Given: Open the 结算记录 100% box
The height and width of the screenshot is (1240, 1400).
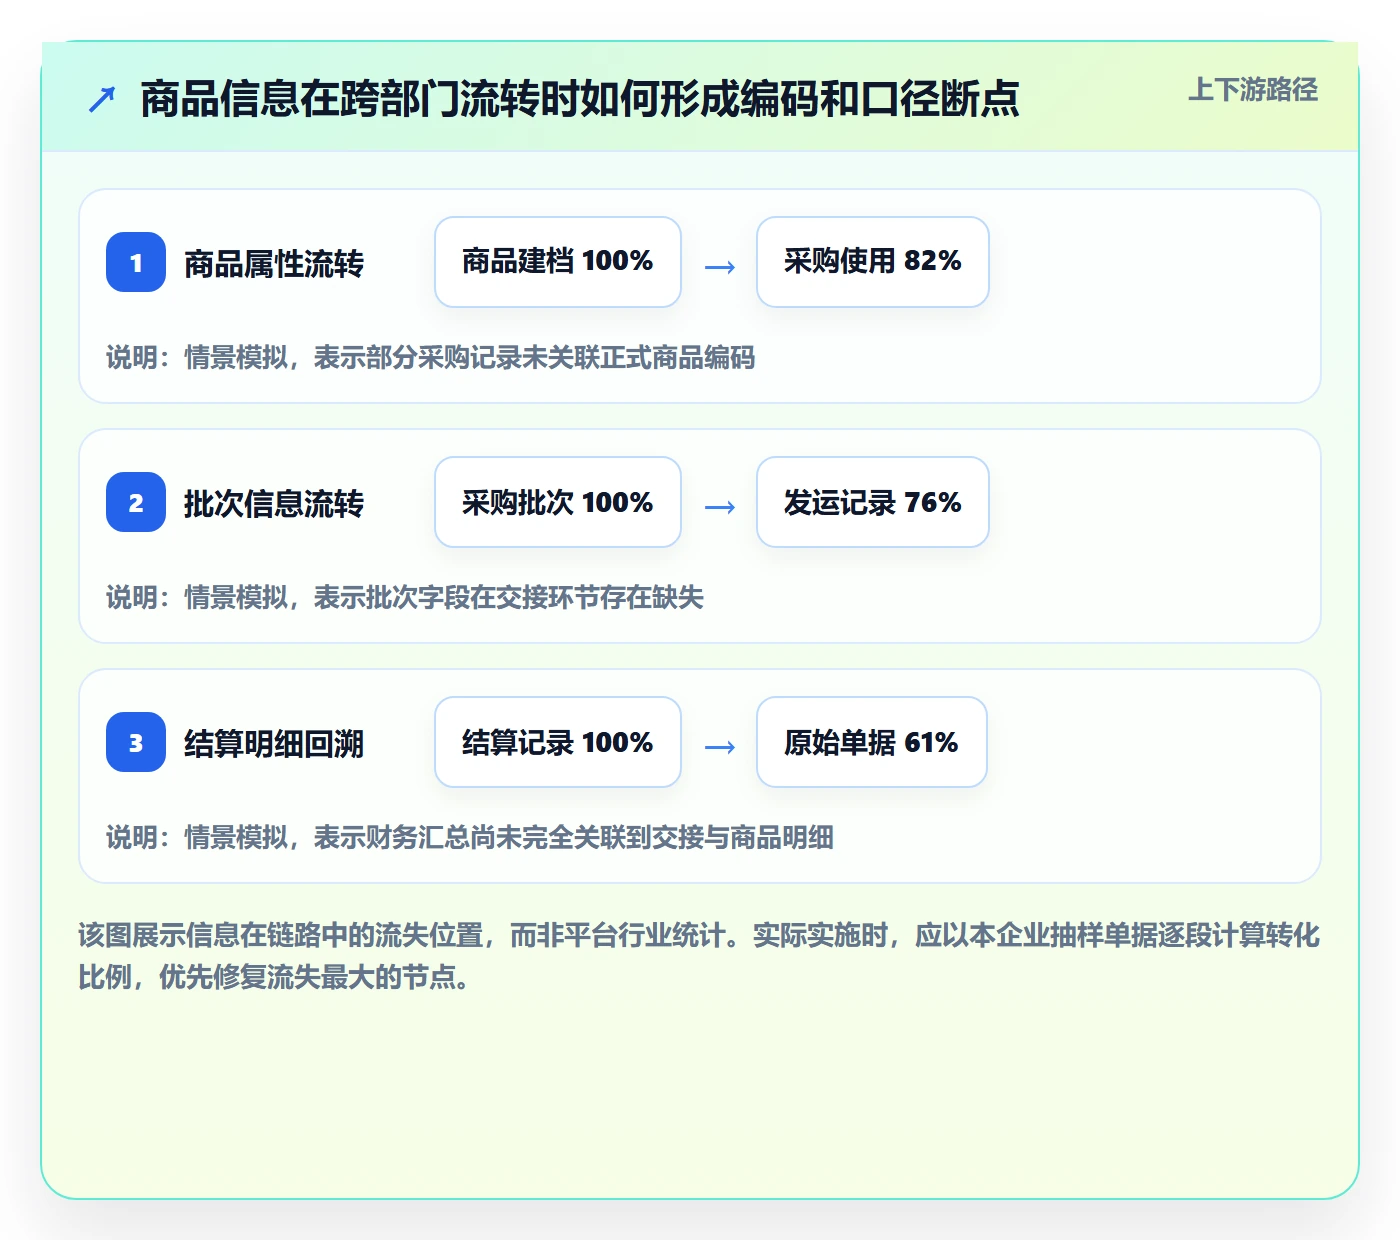Looking at the screenshot, I should 558,742.
